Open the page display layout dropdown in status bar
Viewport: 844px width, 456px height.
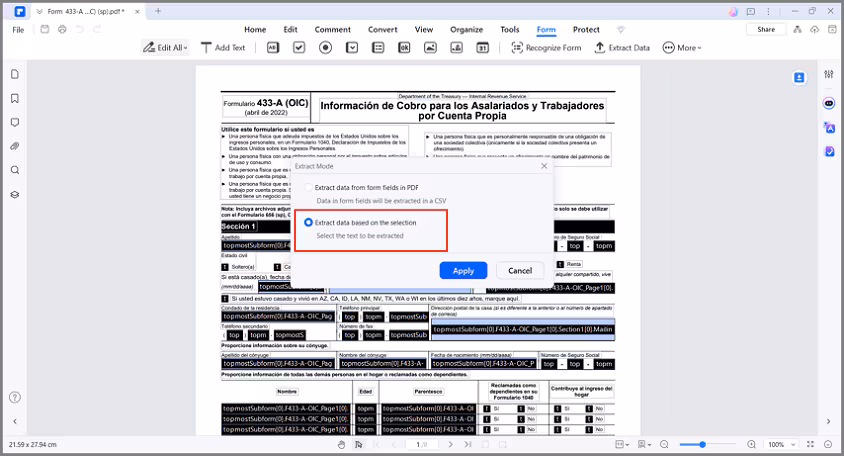click(644, 445)
